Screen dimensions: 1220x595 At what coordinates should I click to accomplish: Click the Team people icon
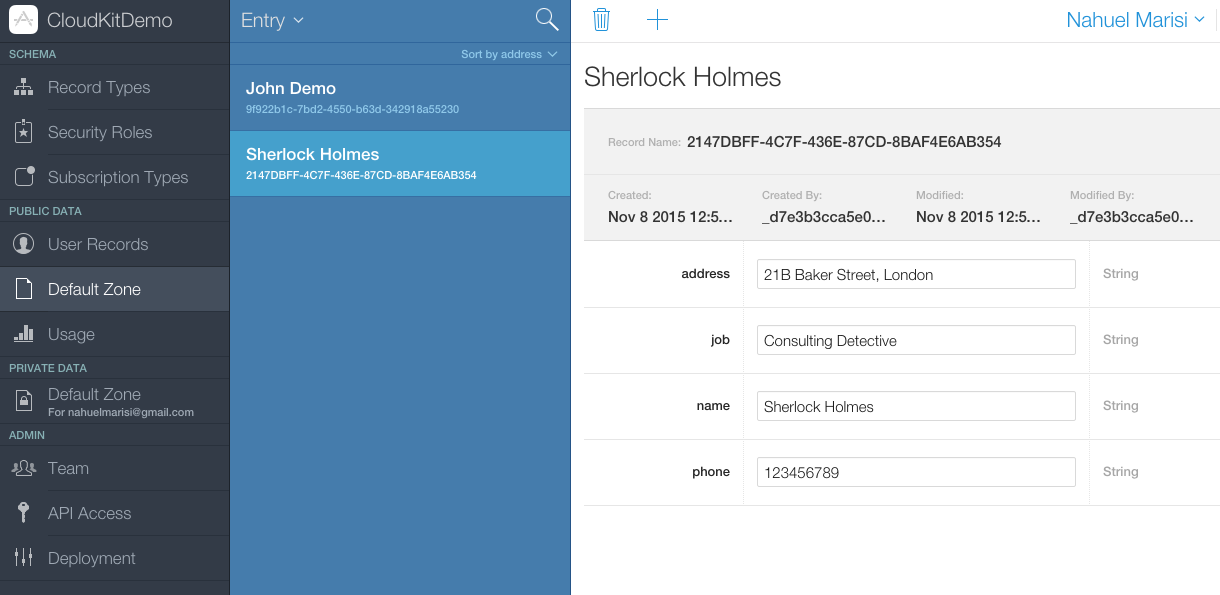[x=24, y=468]
